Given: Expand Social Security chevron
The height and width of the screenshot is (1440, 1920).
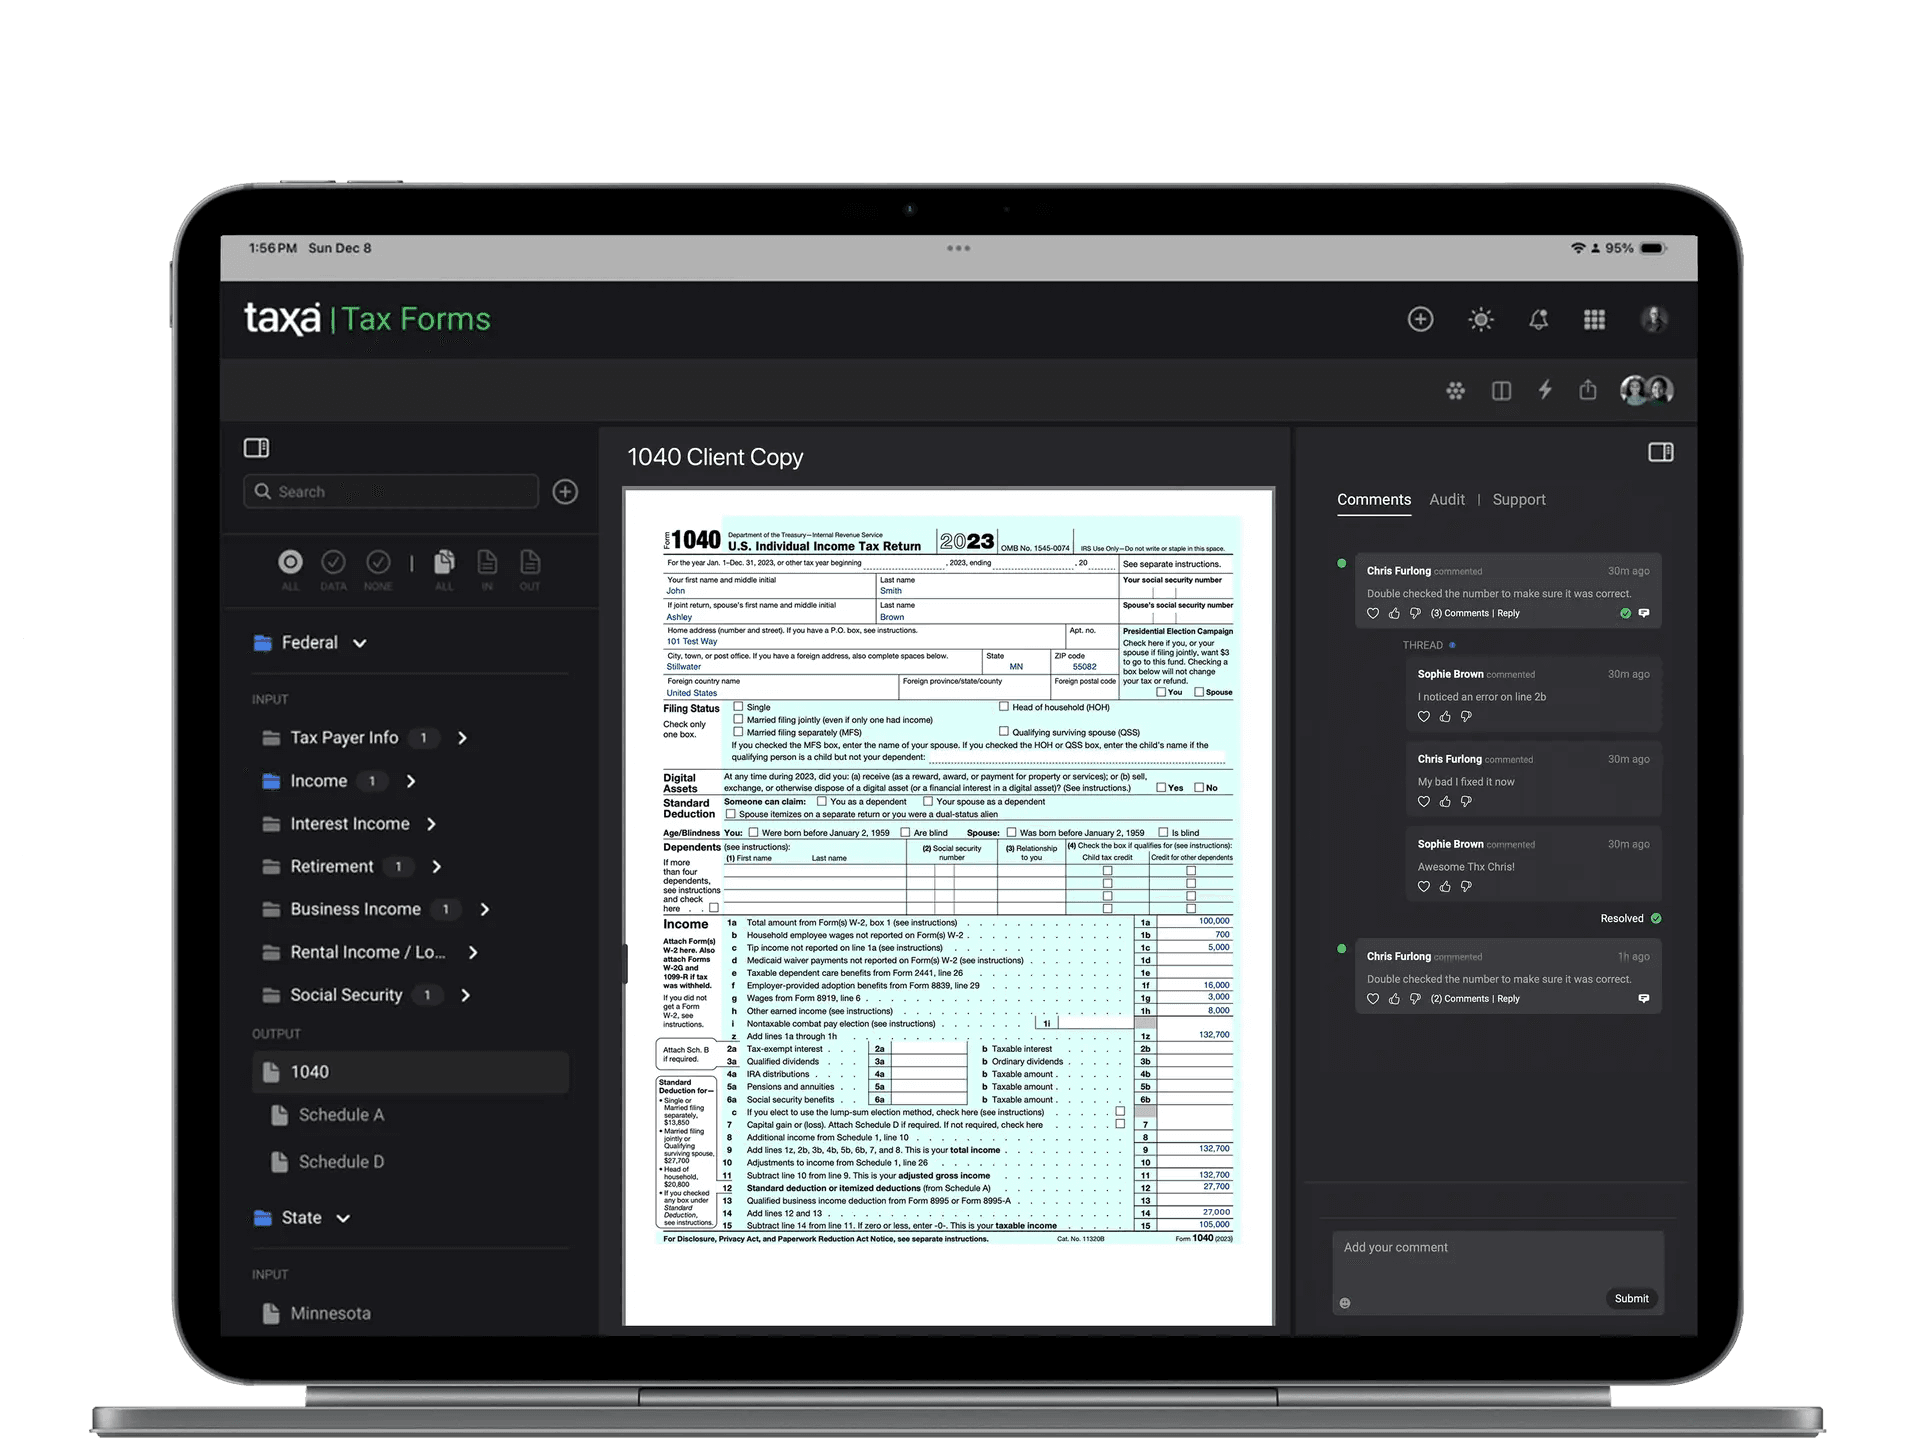Looking at the screenshot, I should click(465, 995).
